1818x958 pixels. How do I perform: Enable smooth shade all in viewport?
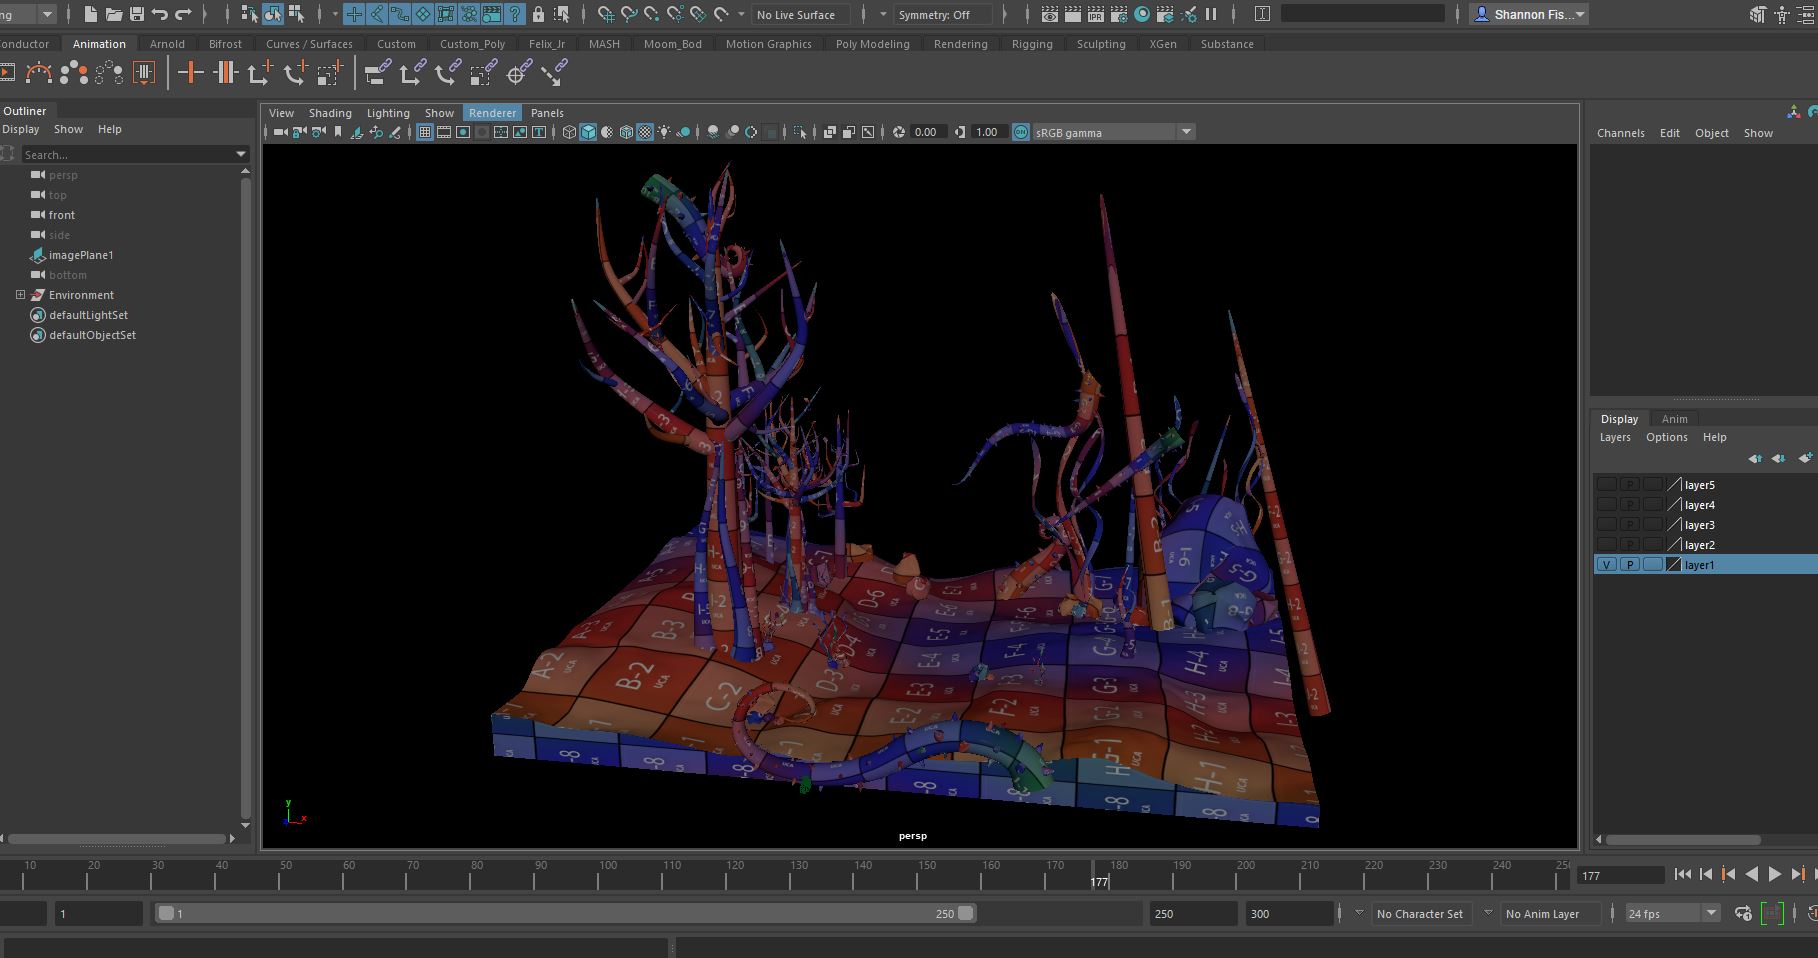pyautogui.click(x=587, y=131)
